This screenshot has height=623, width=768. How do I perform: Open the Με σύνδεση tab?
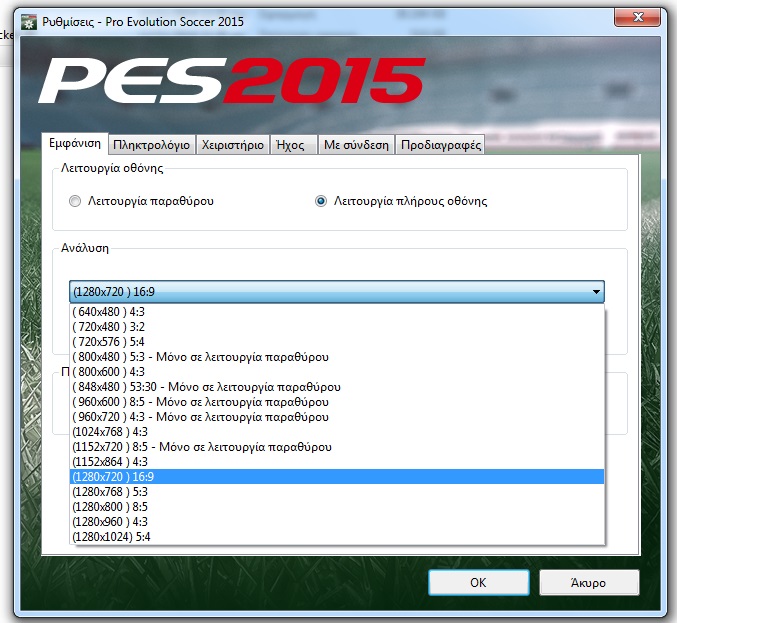(x=356, y=145)
